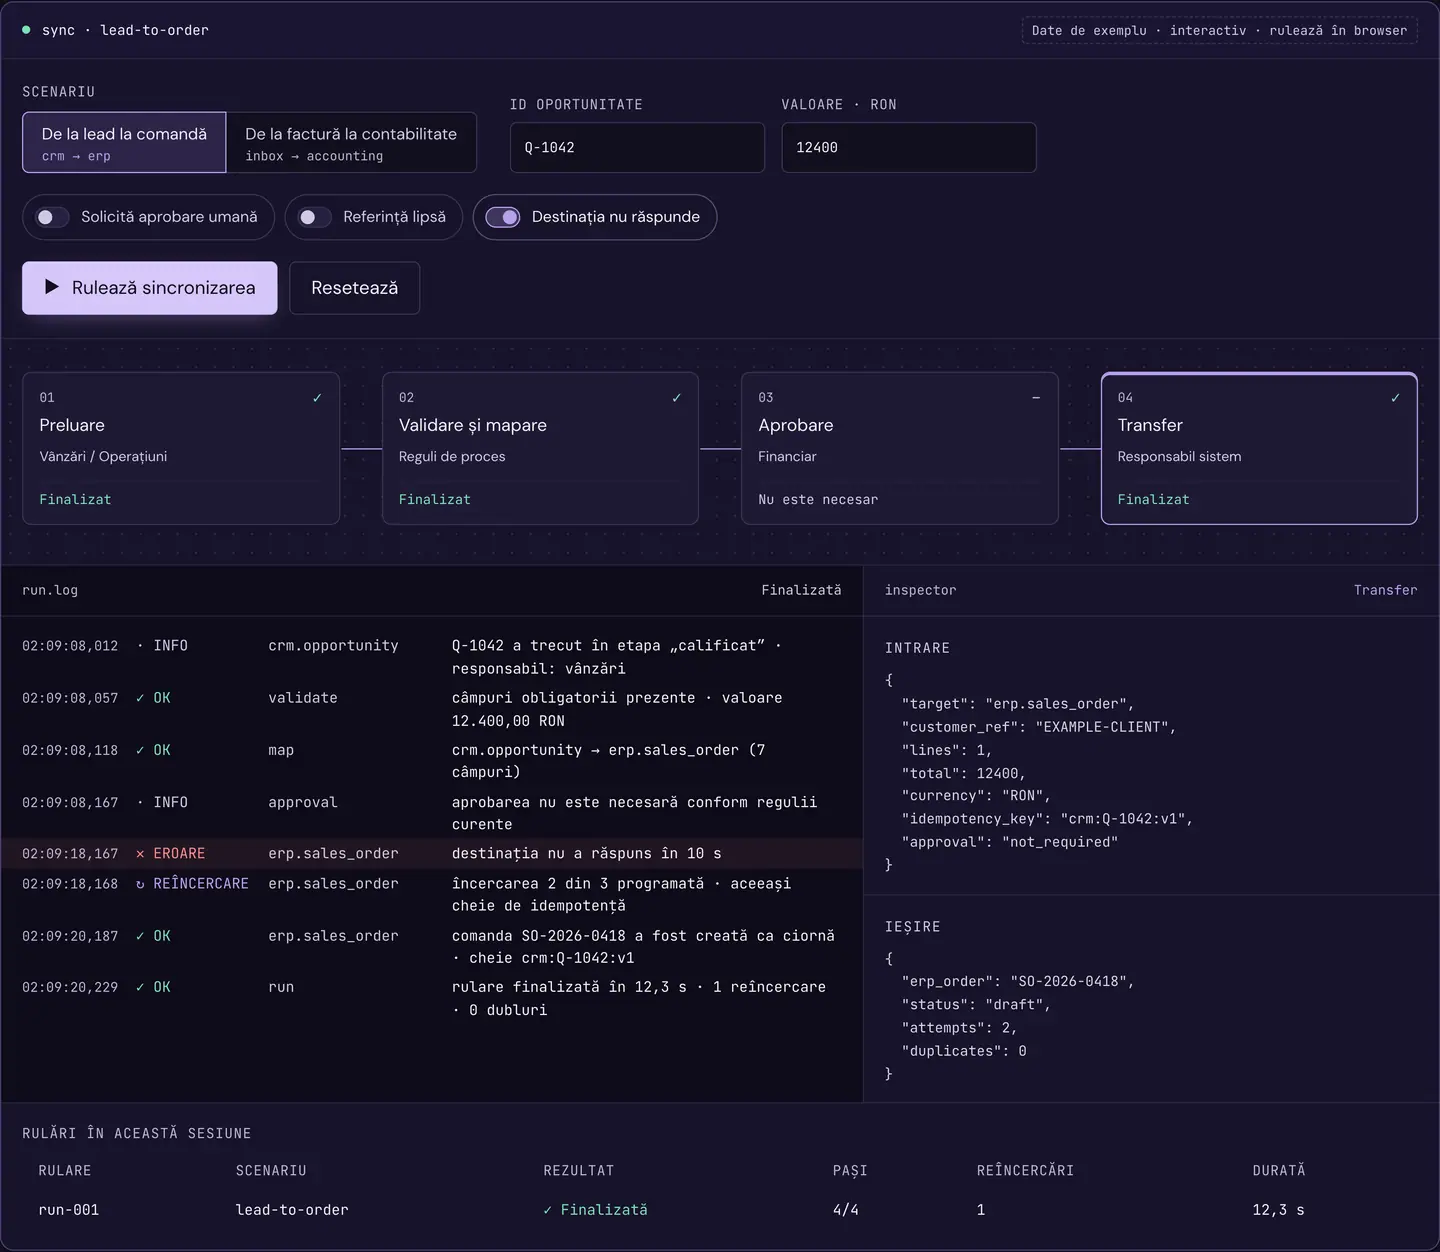The width and height of the screenshot is (1440, 1252).
Task: Click the dash icon on Aprobare step
Action: pos(1036,398)
